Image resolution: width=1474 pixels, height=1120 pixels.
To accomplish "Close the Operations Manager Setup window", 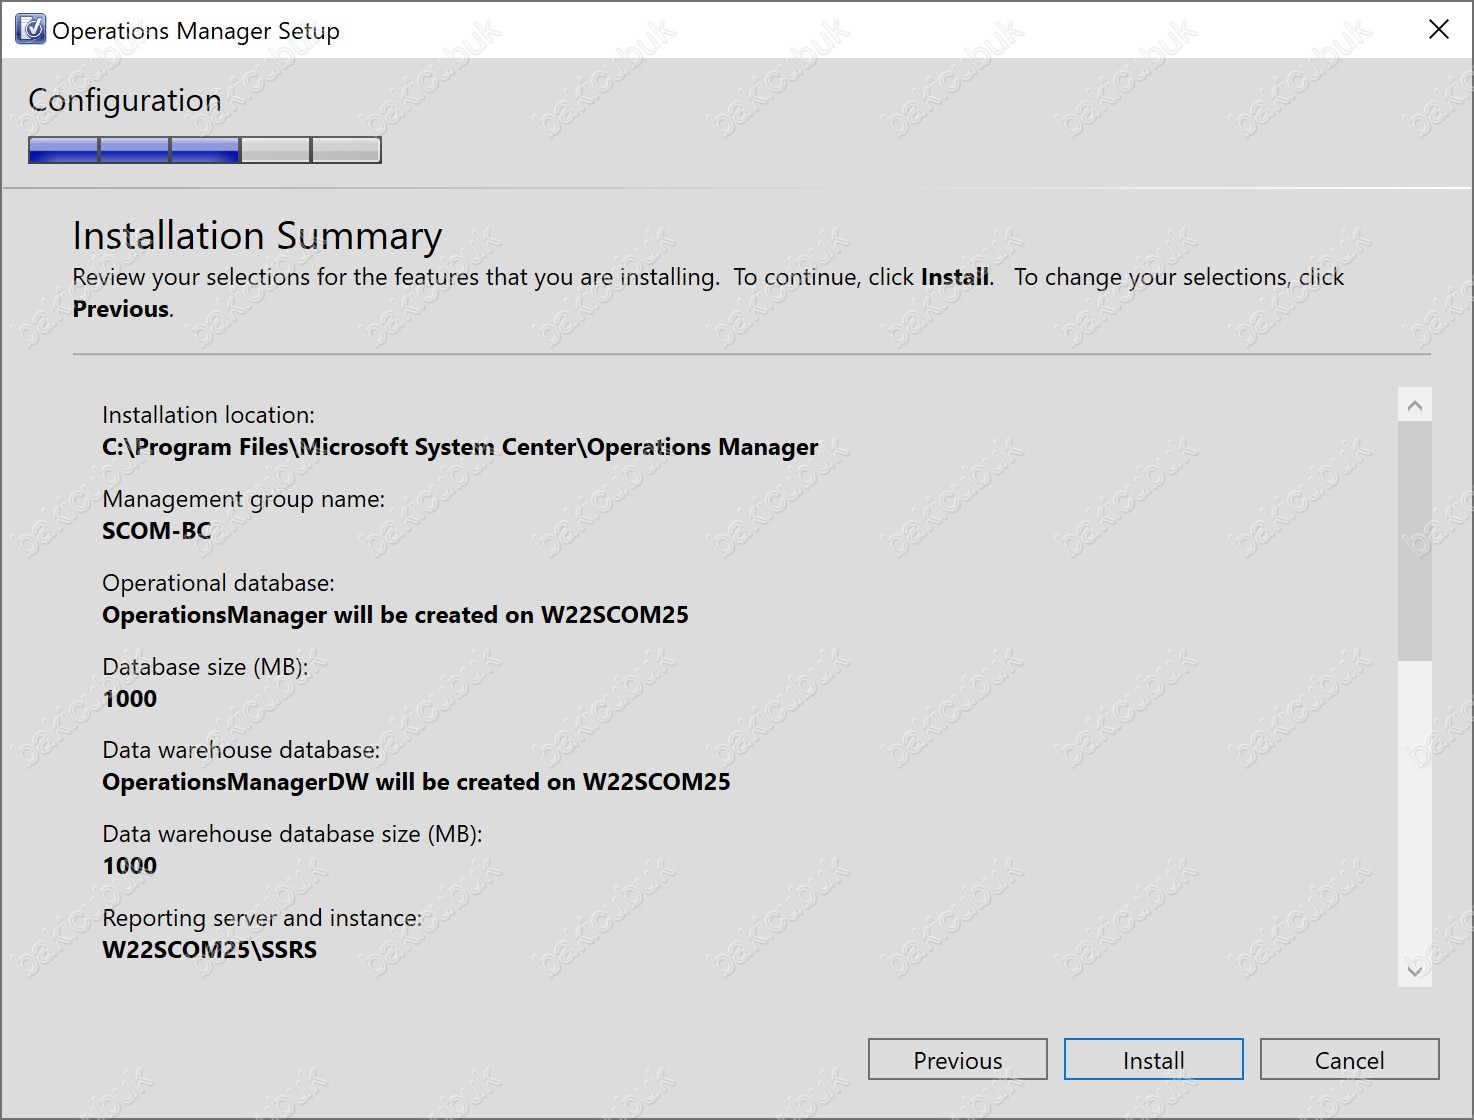I will coord(1439,30).
